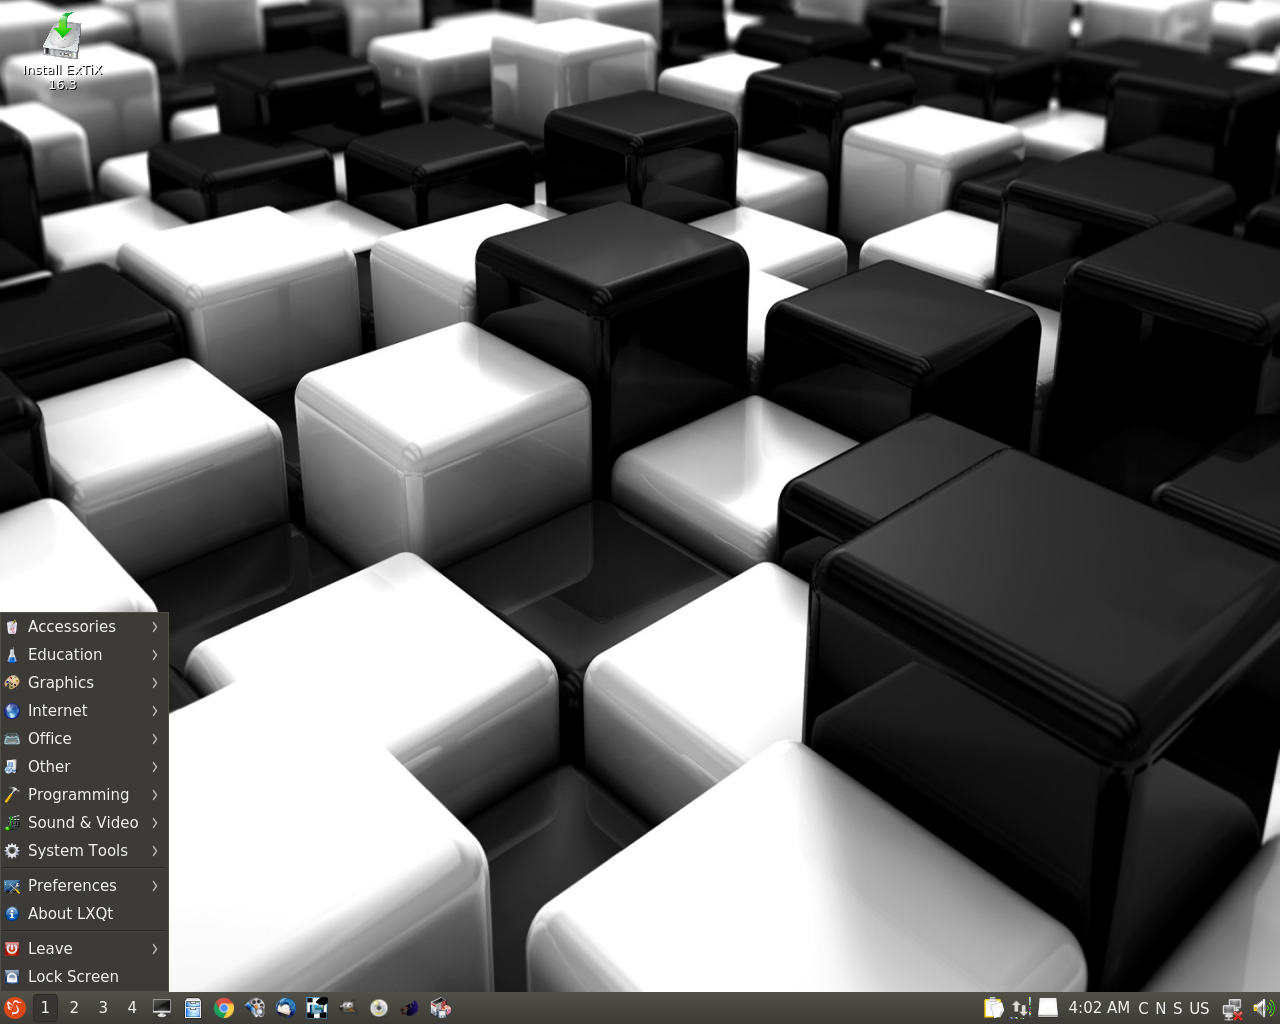Switch to virtual desktop 3

point(103,1008)
